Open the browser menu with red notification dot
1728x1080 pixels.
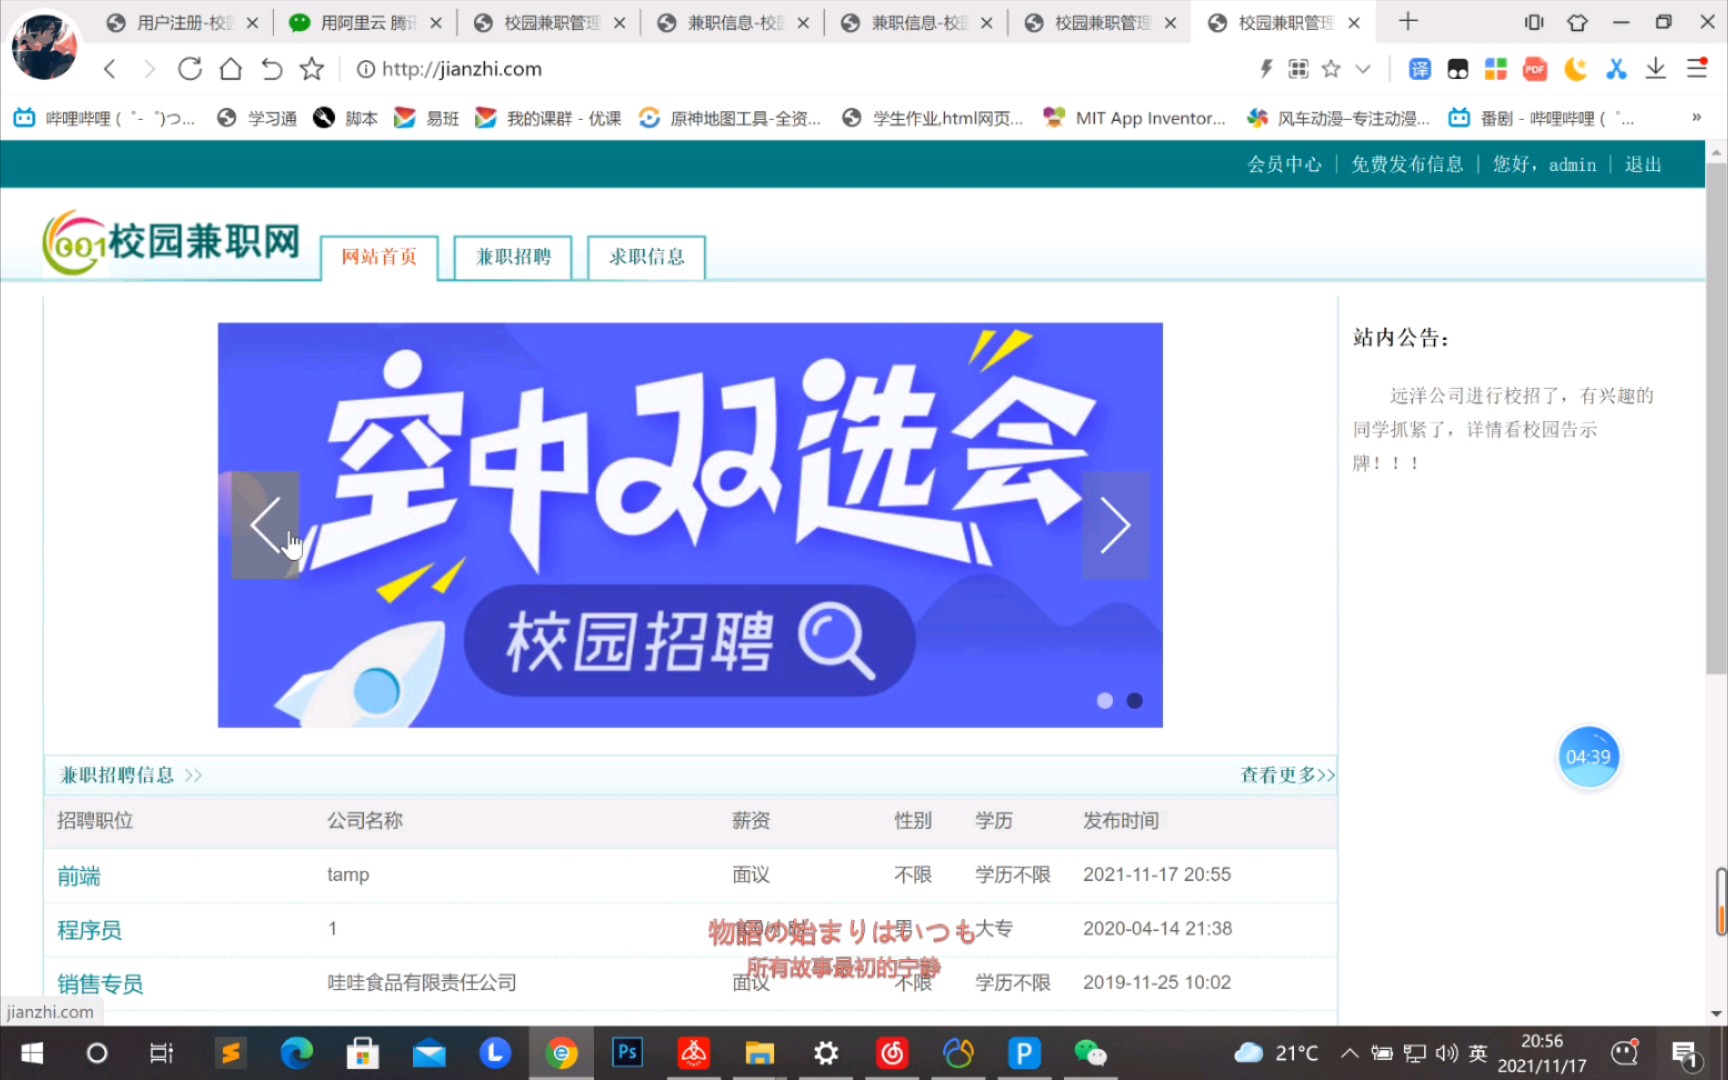[1698, 68]
